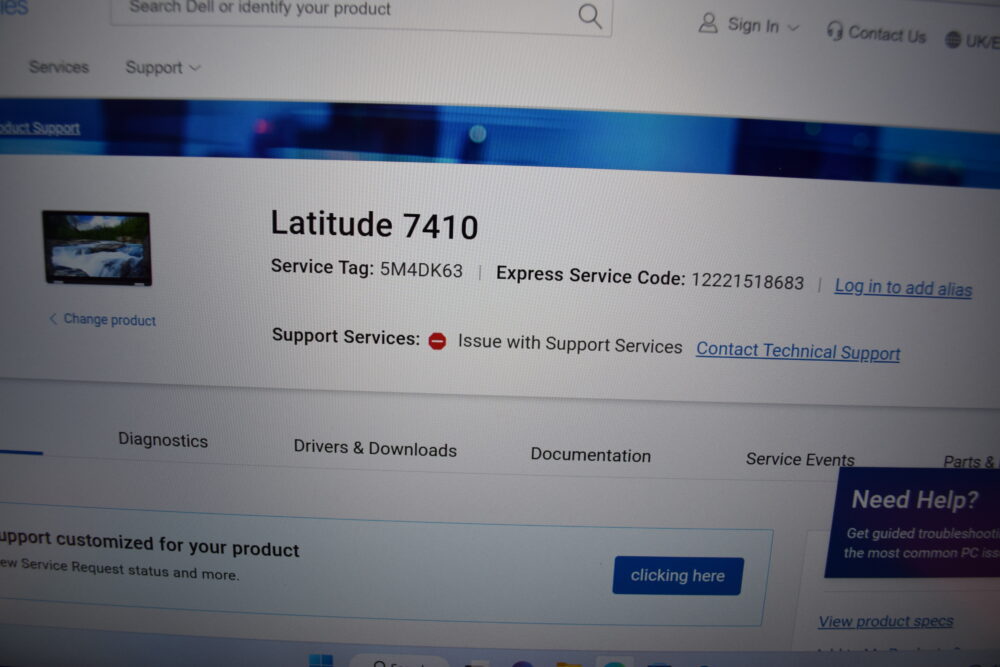Open the Drivers & Downloads tab
Image resolution: width=1000 pixels, height=667 pixels.
click(x=375, y=448)
